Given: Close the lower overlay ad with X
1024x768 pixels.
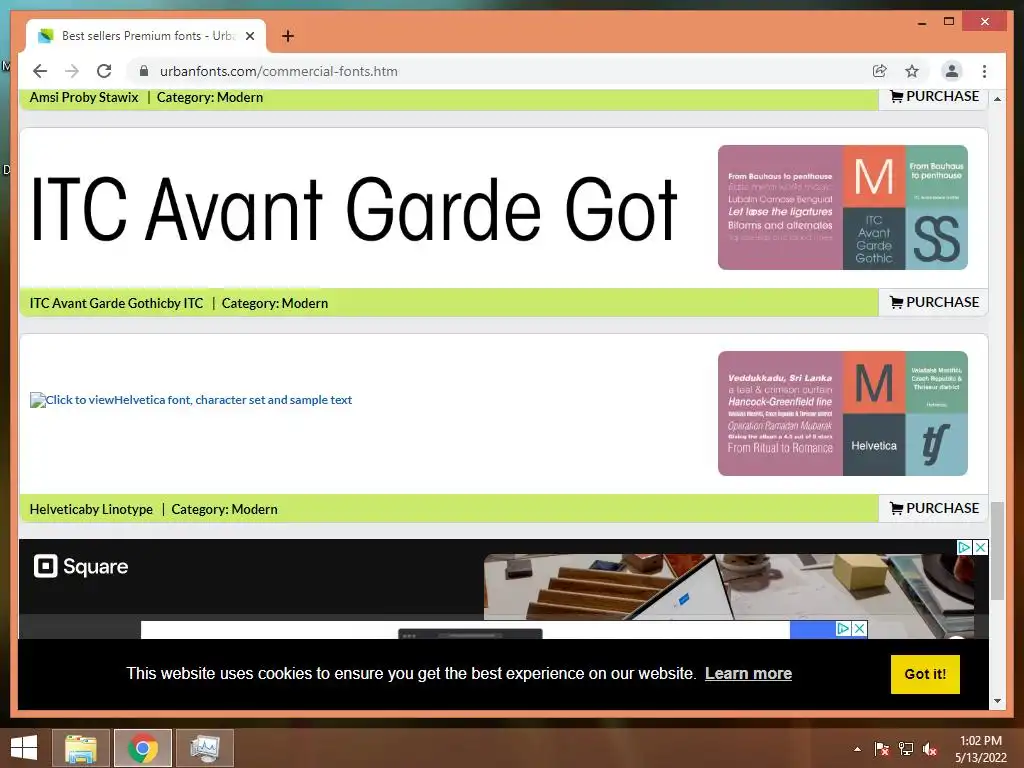Looking at the screenshot, I should click(x=860, y=628).
